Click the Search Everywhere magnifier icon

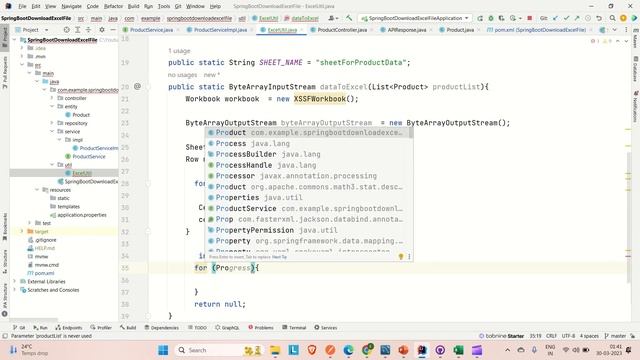(613, 18)
